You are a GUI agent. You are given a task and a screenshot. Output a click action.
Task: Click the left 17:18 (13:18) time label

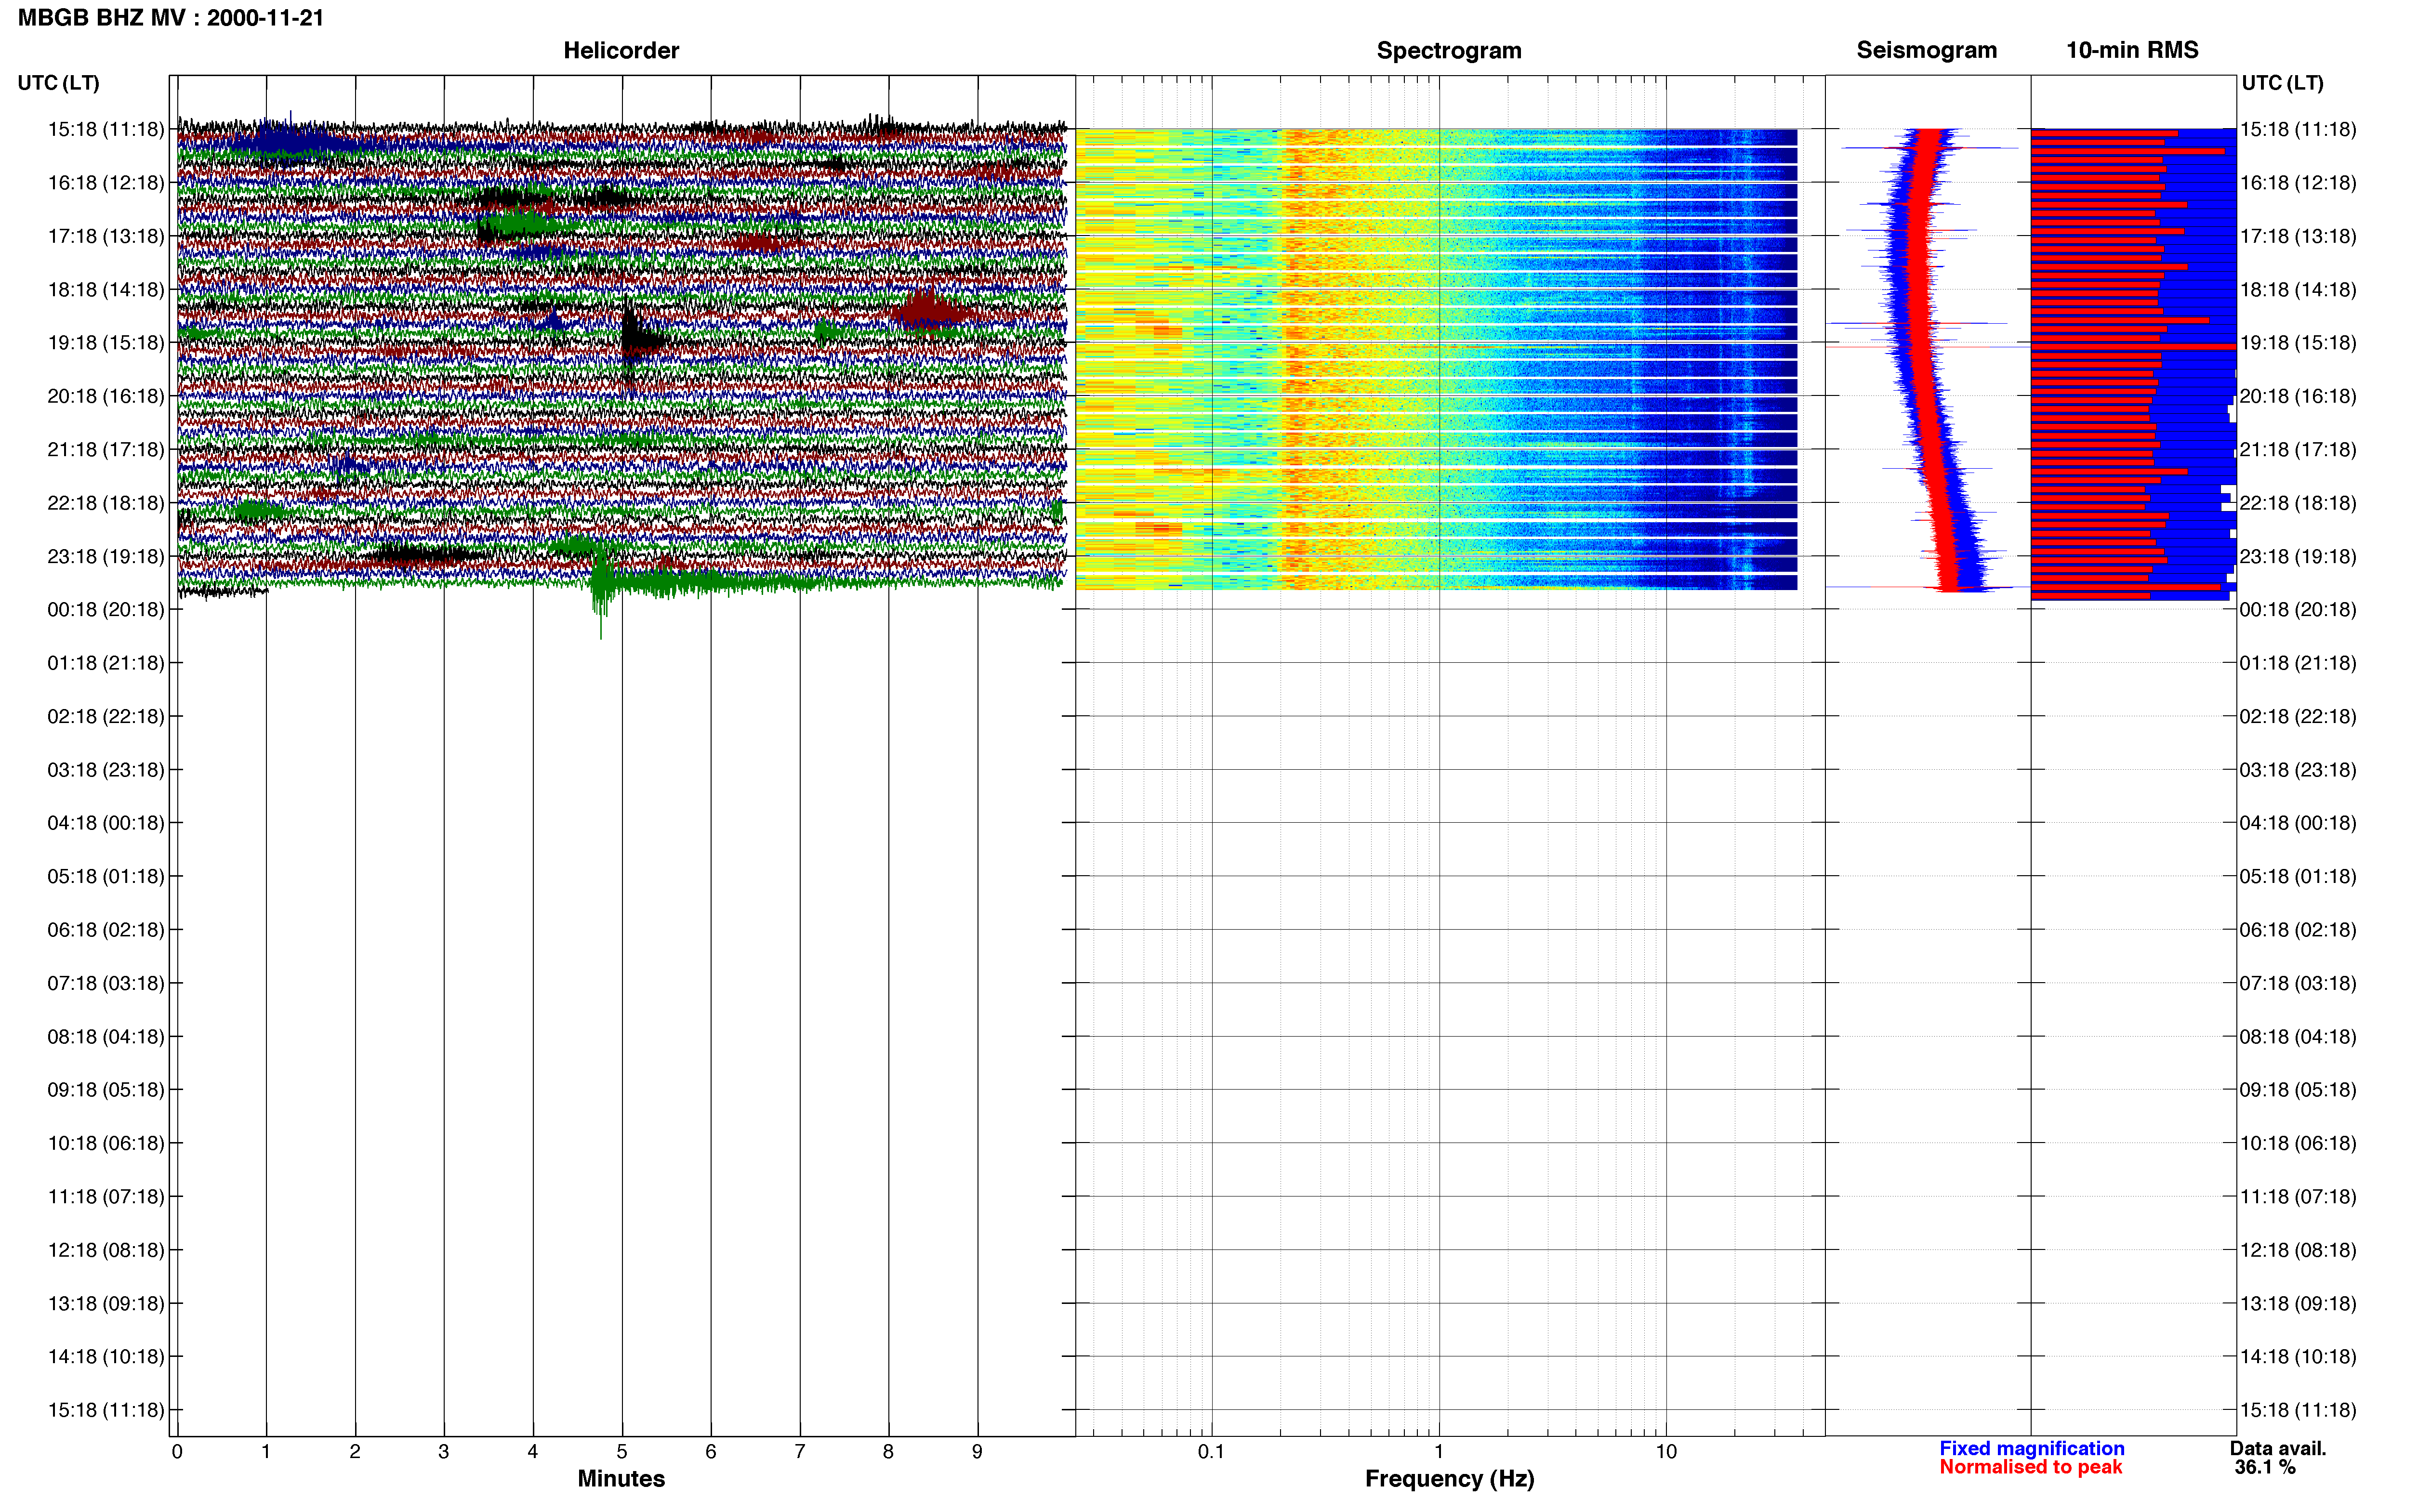[106, 236]
